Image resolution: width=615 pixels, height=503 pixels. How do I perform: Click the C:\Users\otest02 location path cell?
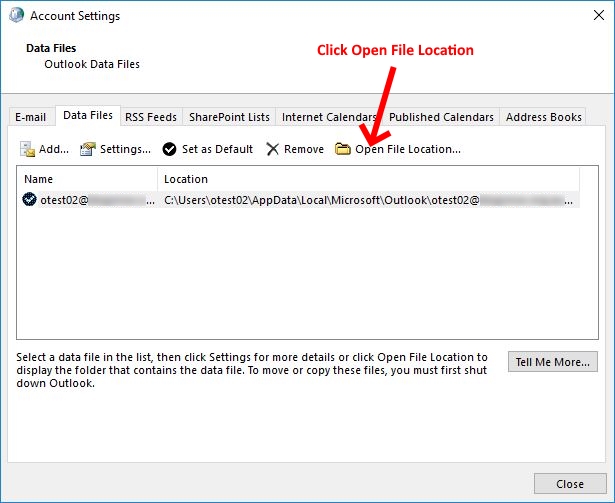(x=368, y=200)
